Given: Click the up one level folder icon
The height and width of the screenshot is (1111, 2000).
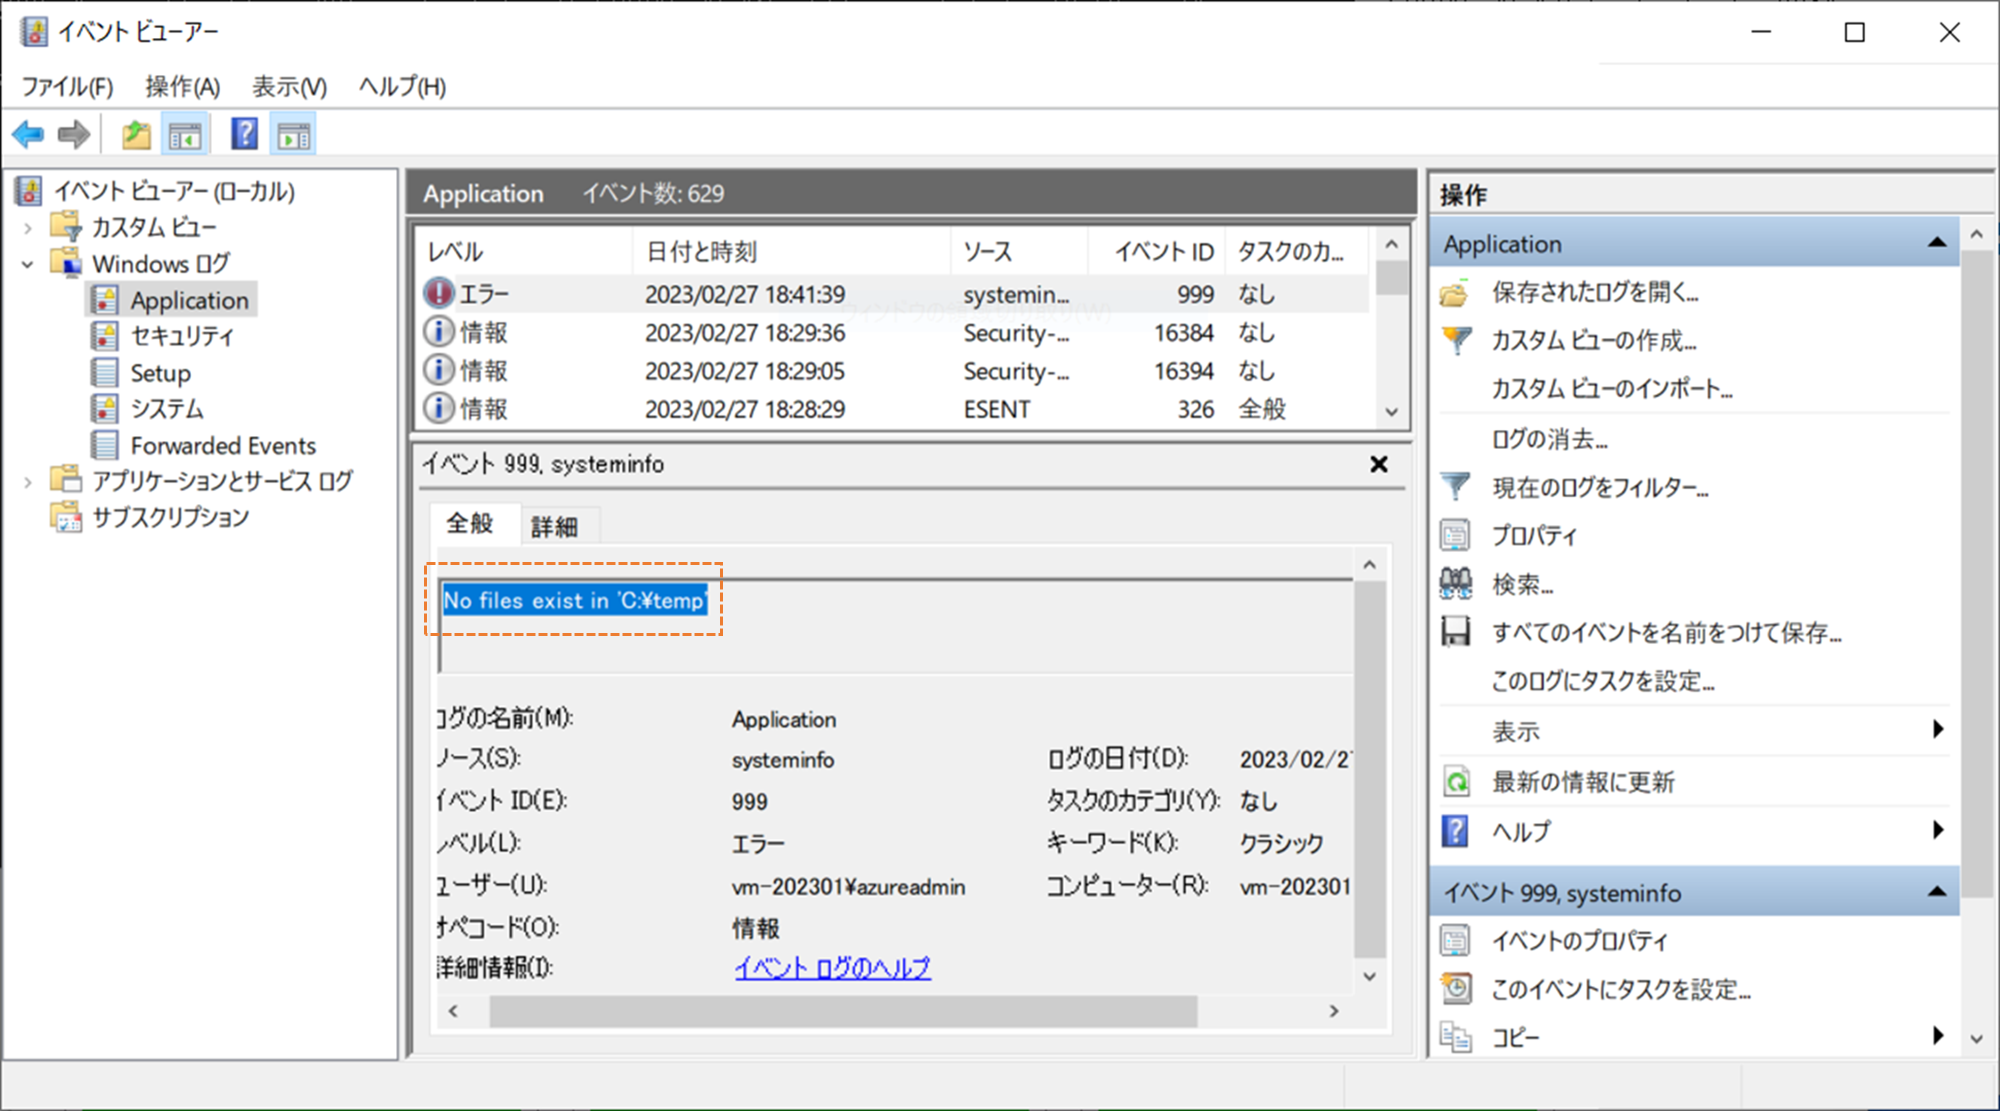Looking at the screenshot, I should tap(136, 134).
